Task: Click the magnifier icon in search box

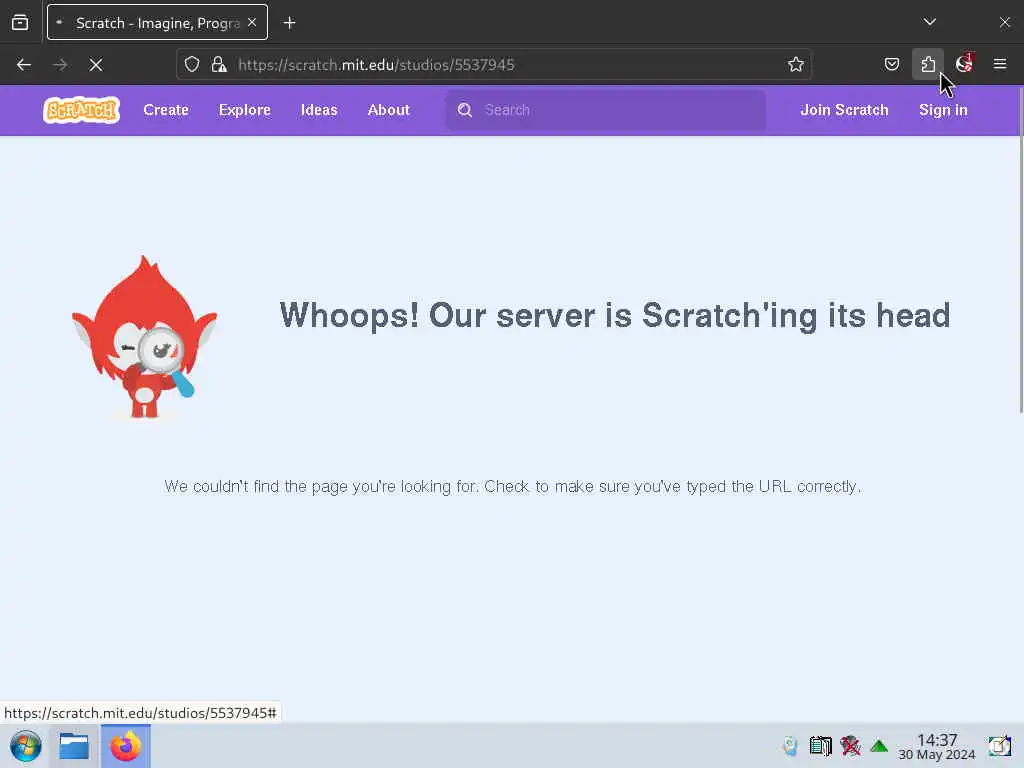Action: (x=464, y=110)
